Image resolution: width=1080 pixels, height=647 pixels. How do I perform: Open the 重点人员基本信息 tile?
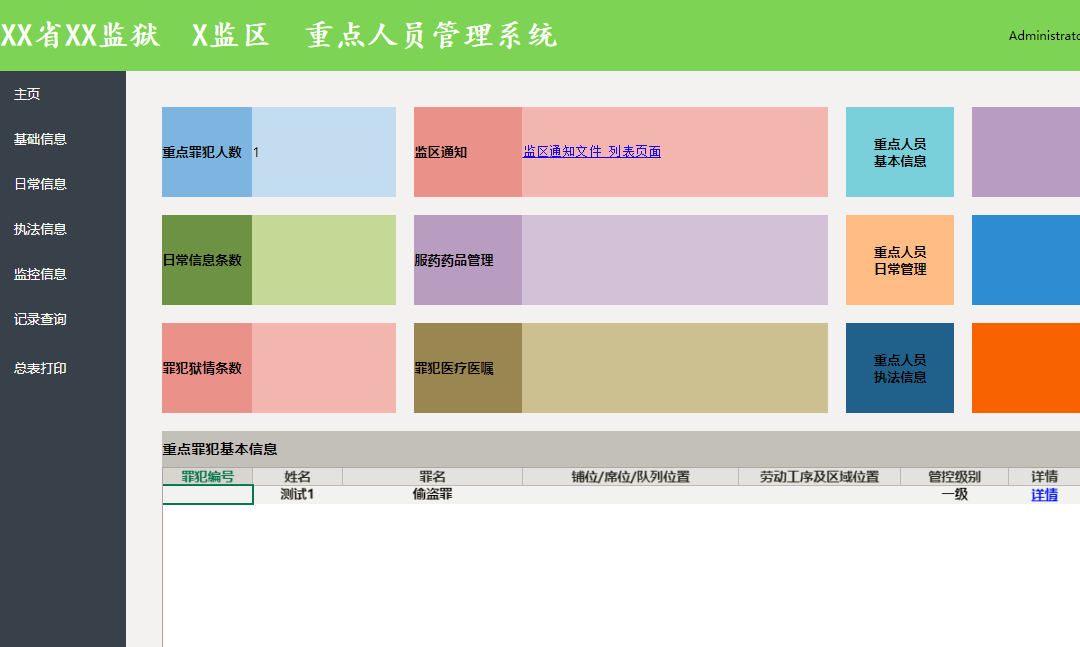[899, 152]
